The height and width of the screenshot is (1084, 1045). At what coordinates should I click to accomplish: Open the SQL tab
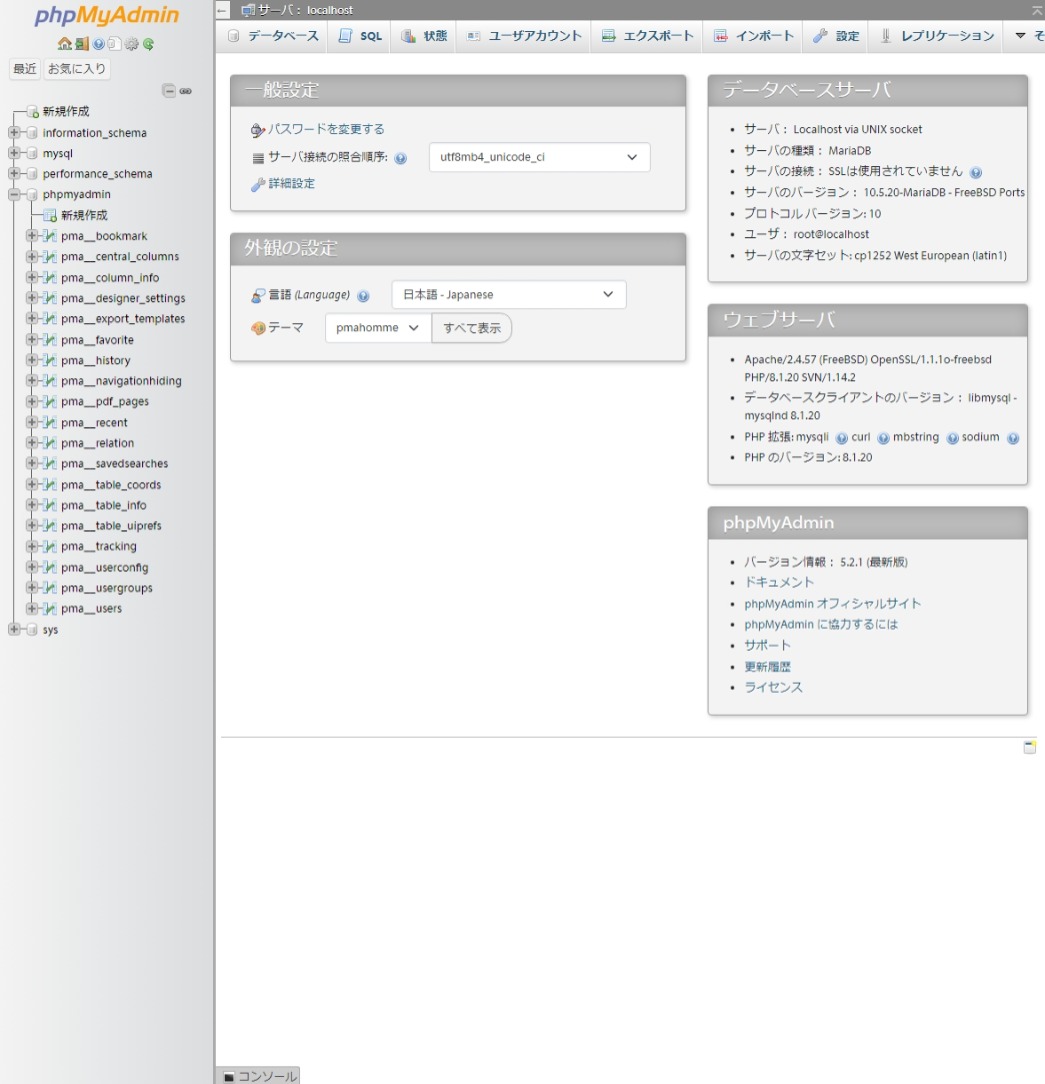[x=360, y=36]
